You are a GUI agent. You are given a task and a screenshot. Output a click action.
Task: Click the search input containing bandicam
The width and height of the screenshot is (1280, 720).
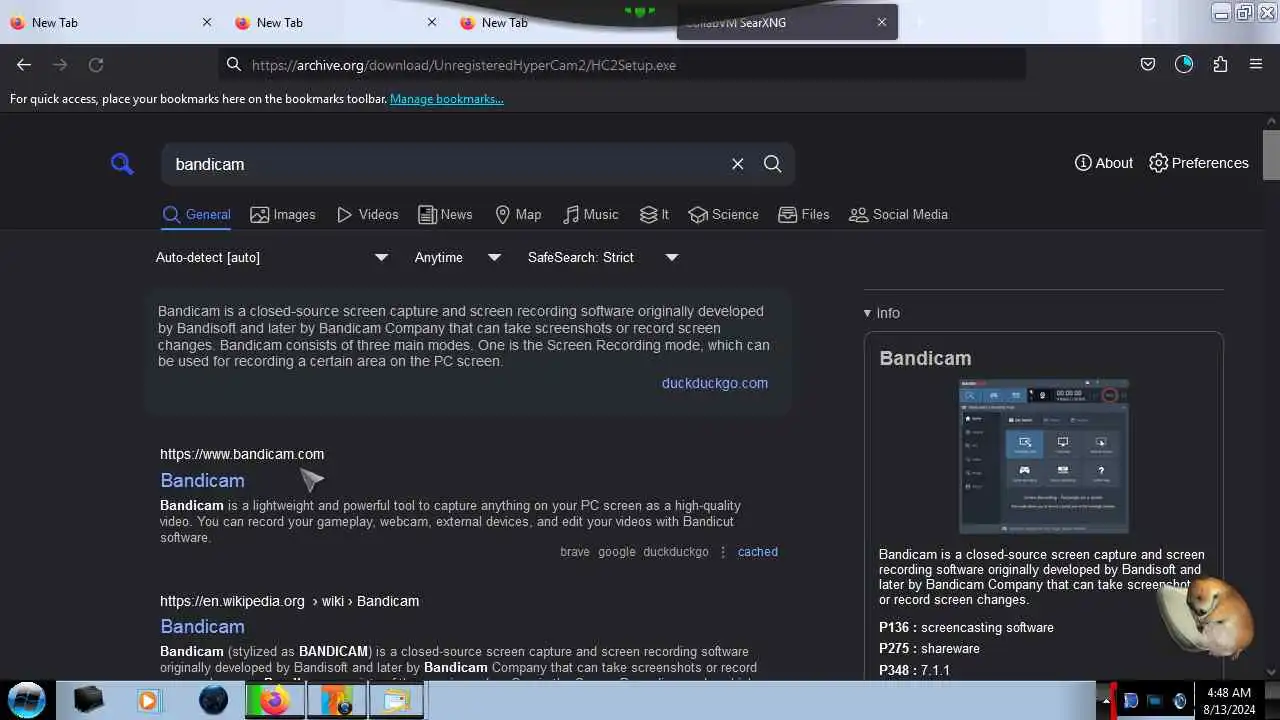pyautogui.click(x=445, y=164)
